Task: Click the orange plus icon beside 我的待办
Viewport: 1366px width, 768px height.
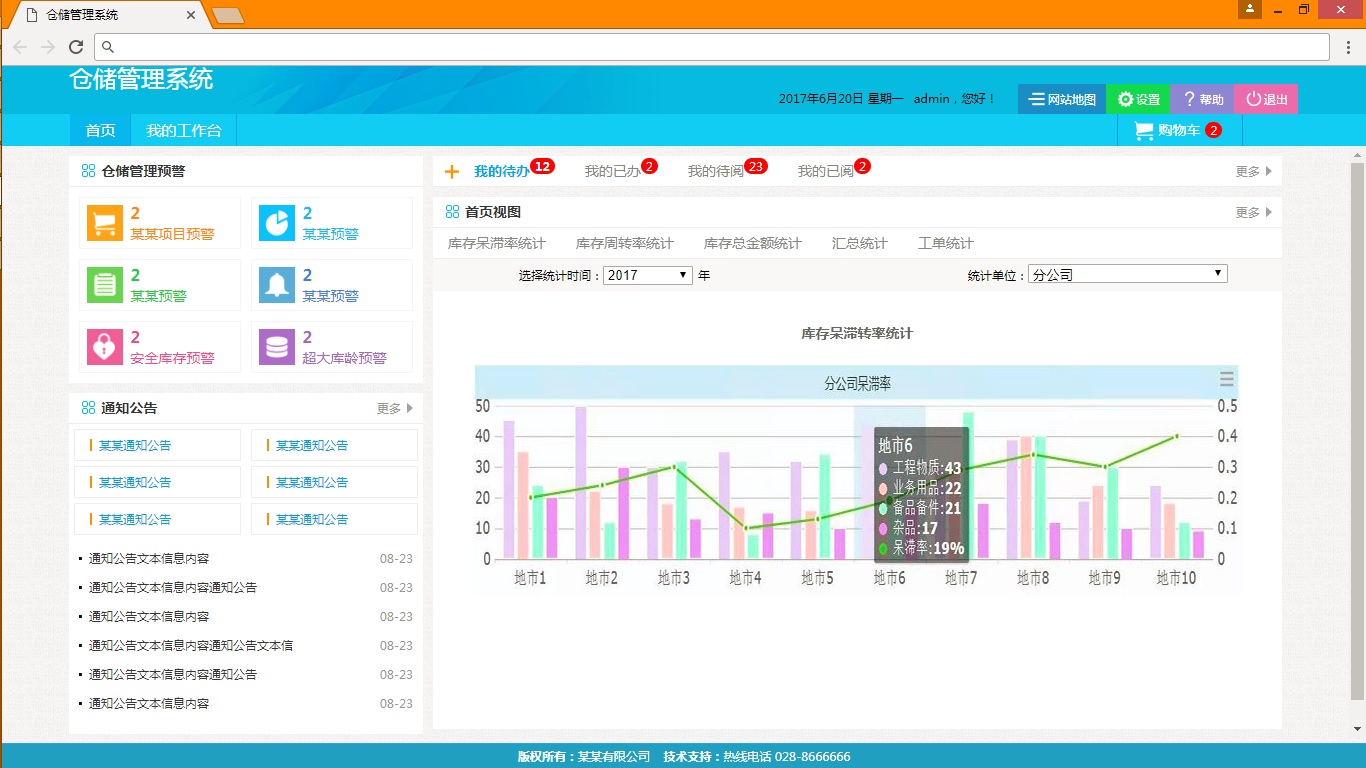Action: coord(452,172)
